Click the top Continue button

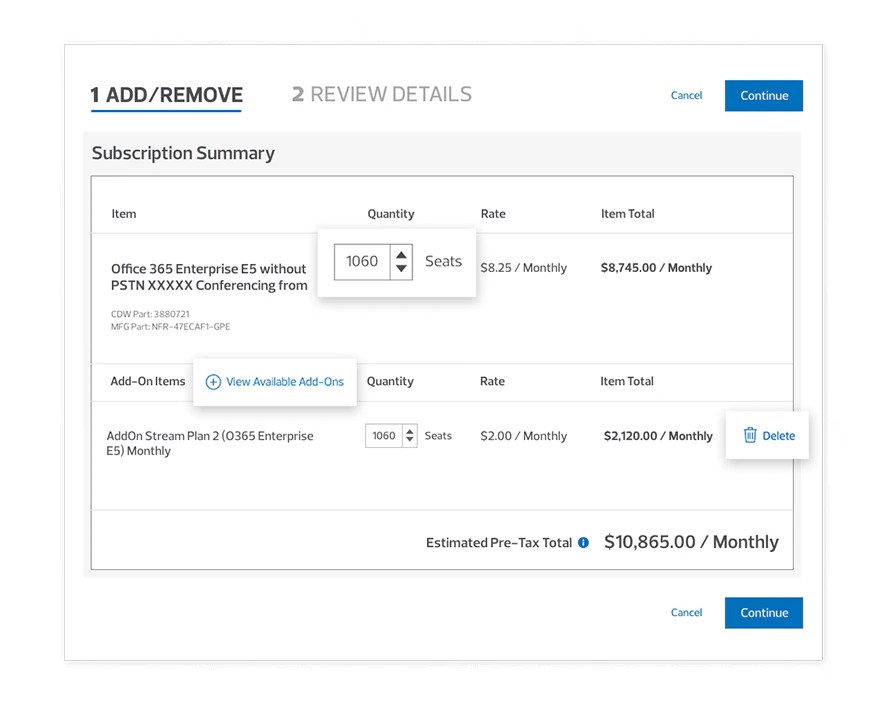tap(763, 95)
